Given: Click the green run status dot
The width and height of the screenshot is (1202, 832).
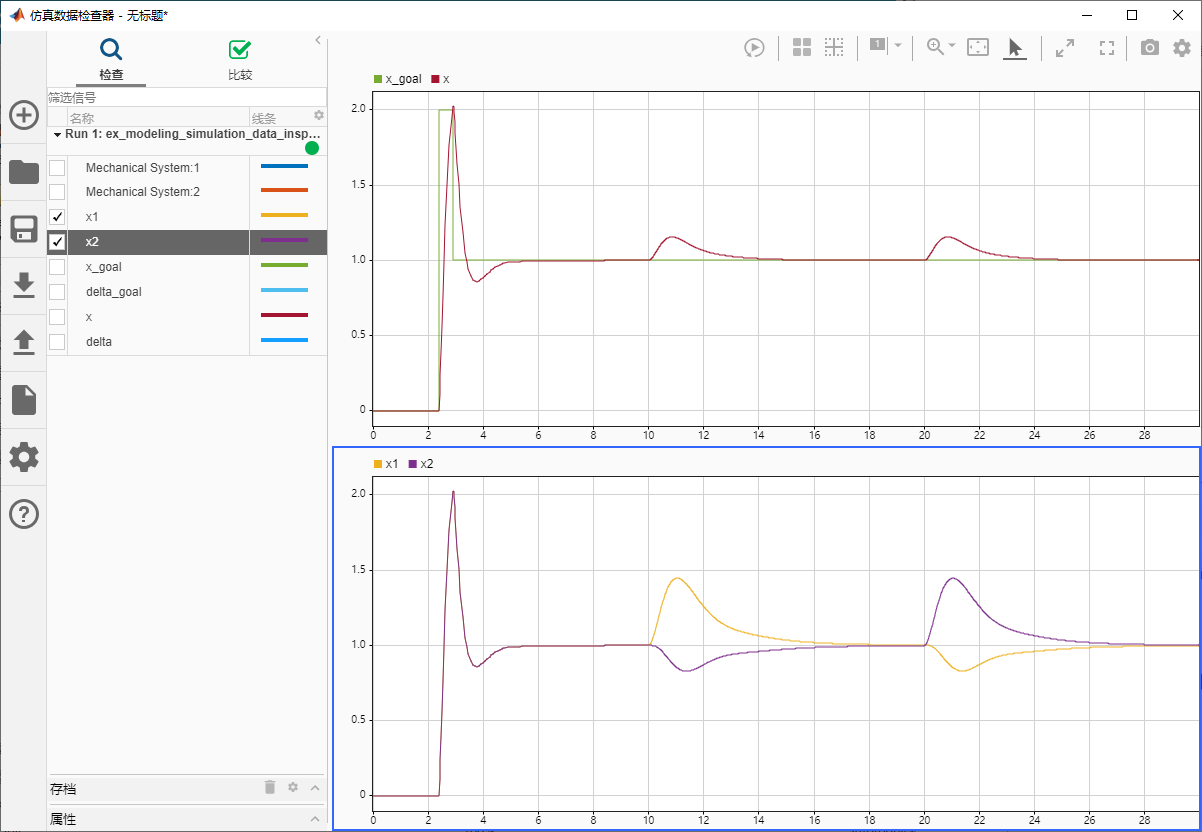Looking at the screenshot, I should [x=312, y=148].
